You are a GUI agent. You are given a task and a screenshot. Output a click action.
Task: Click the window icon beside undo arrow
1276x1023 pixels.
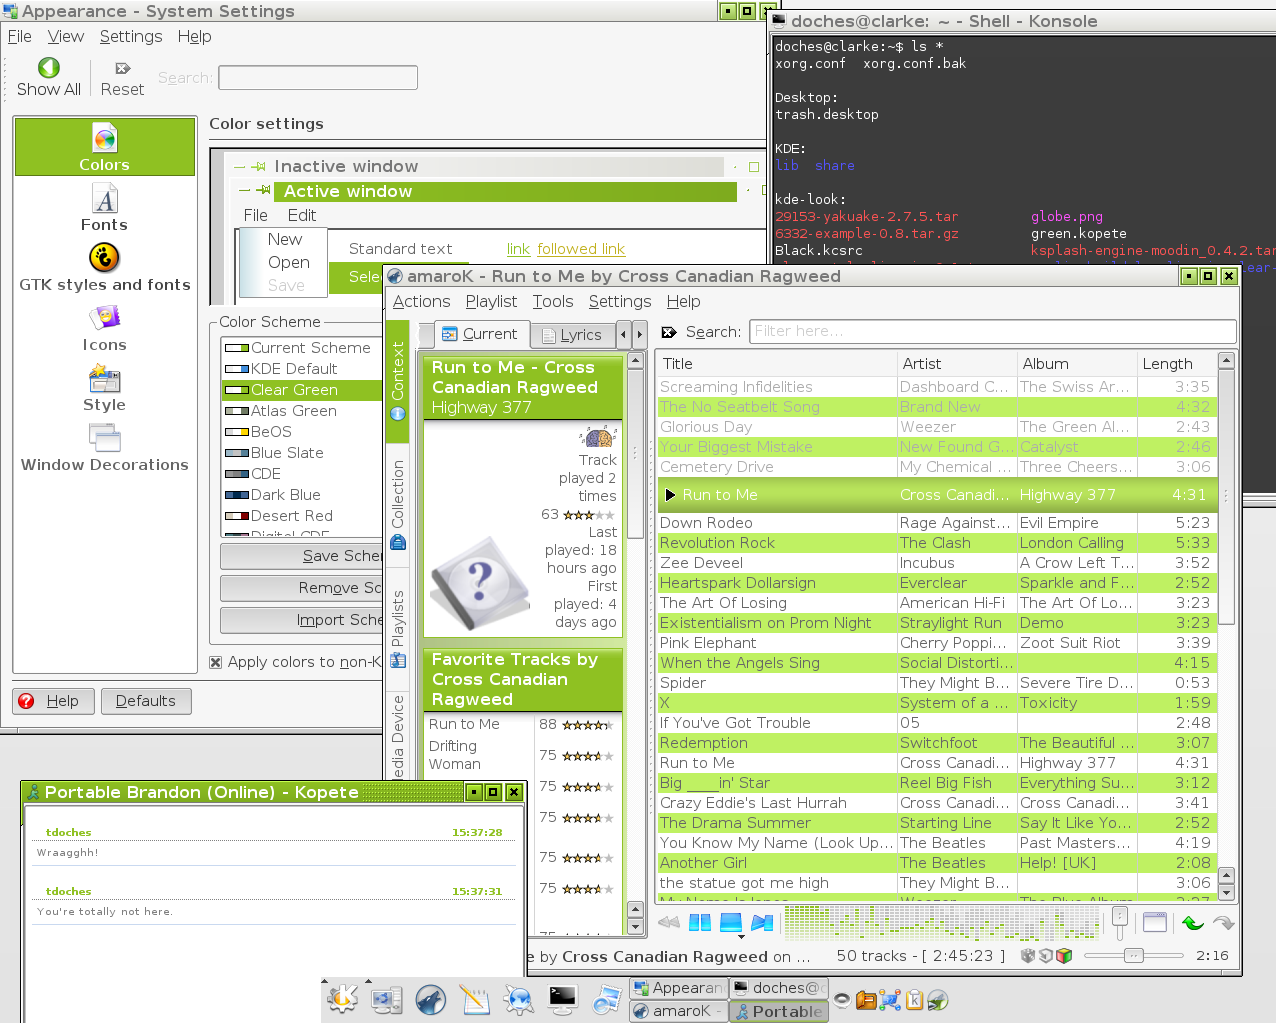[1155, 922]
